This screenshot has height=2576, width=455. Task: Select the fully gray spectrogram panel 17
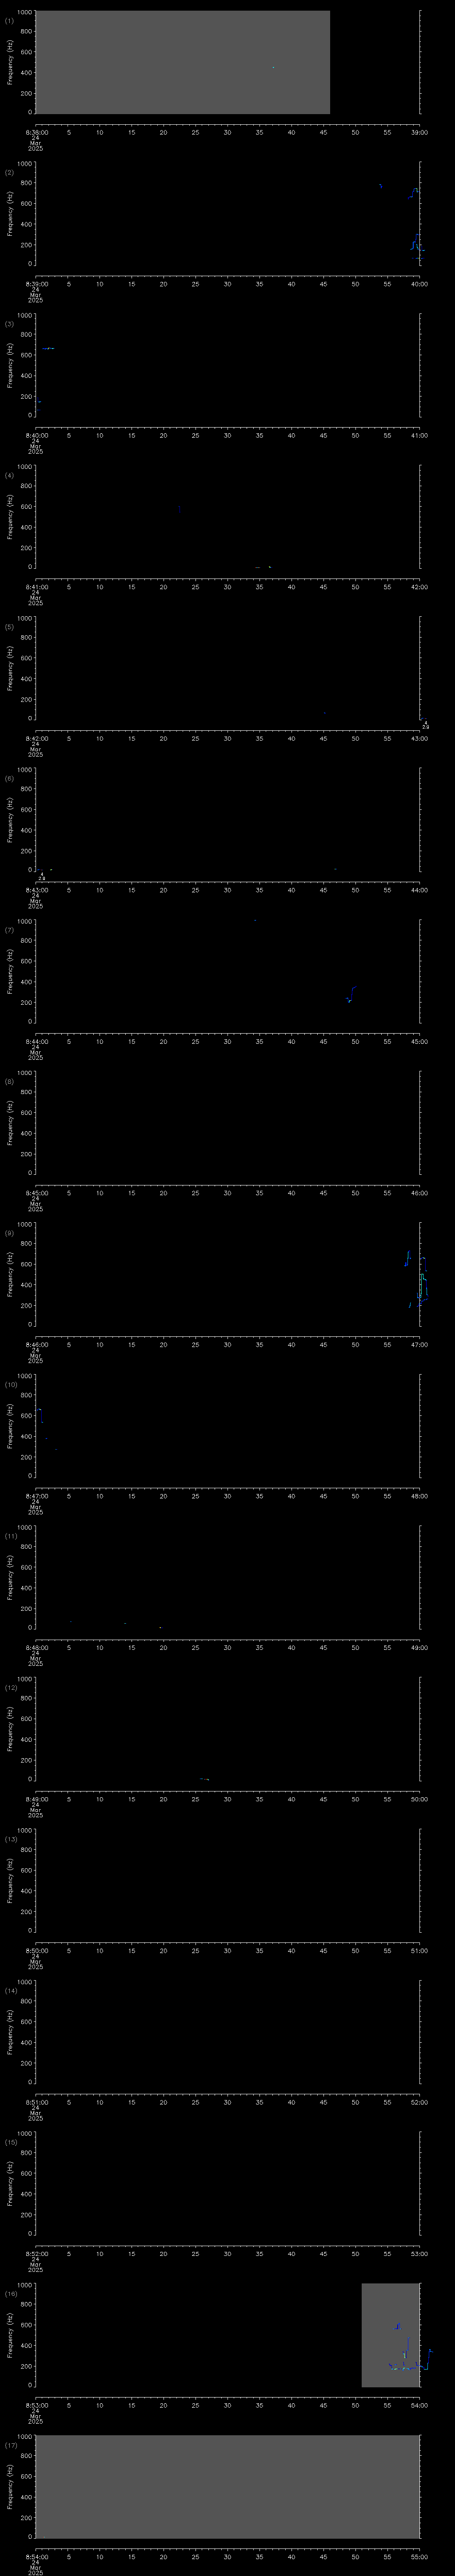227,2485
